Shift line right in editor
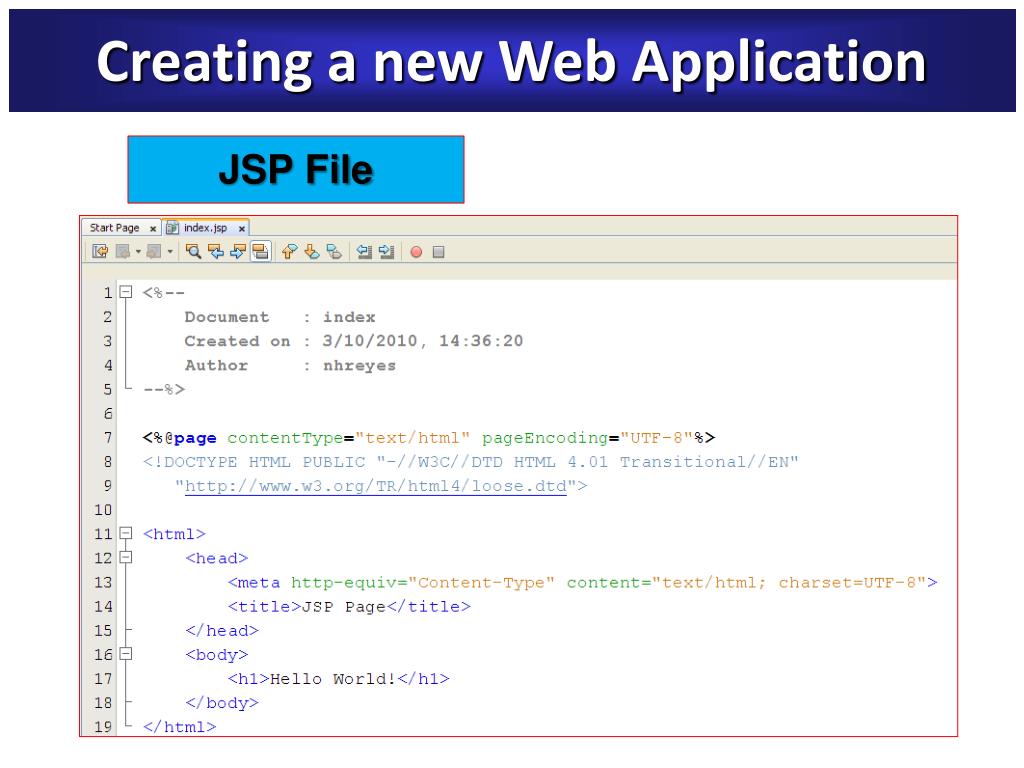This screenshot has height=768, width=1024. pos(386,252)
